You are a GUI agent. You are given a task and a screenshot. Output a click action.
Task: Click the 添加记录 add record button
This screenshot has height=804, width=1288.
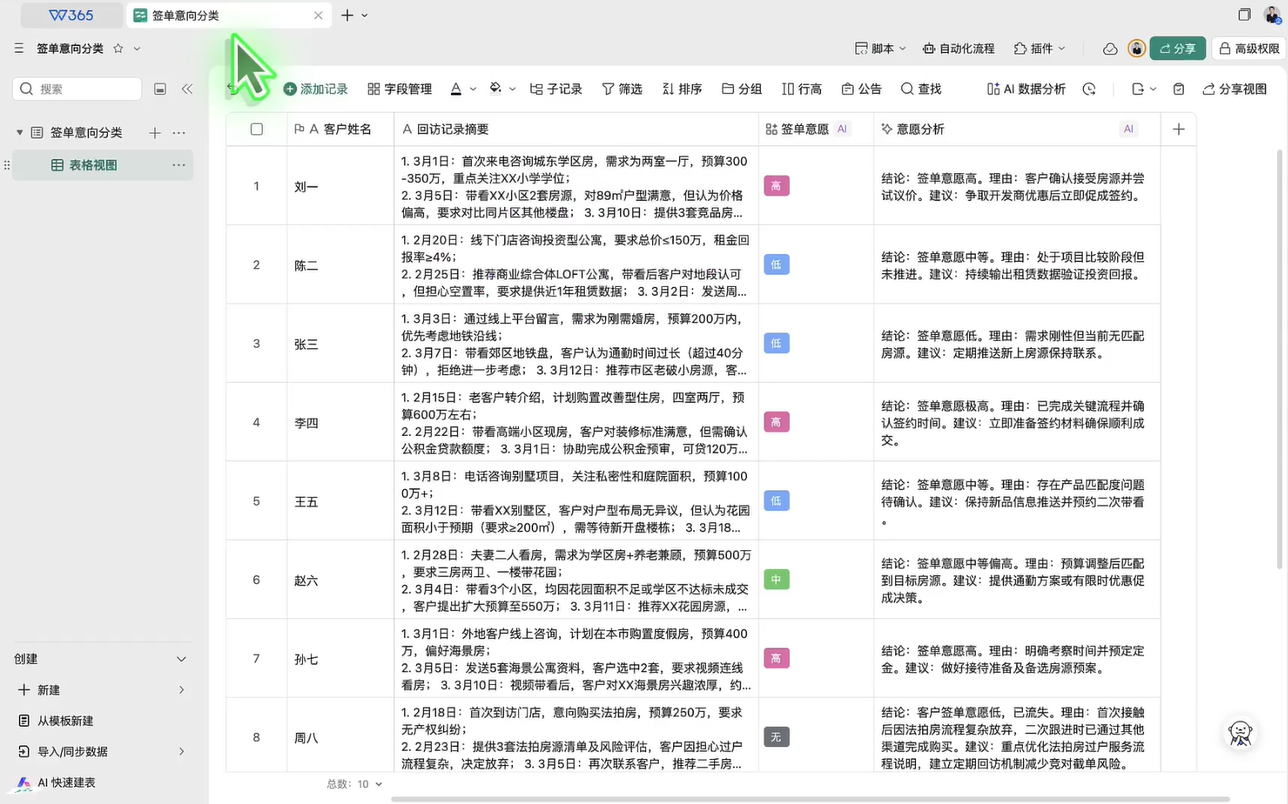click(315, 89)
